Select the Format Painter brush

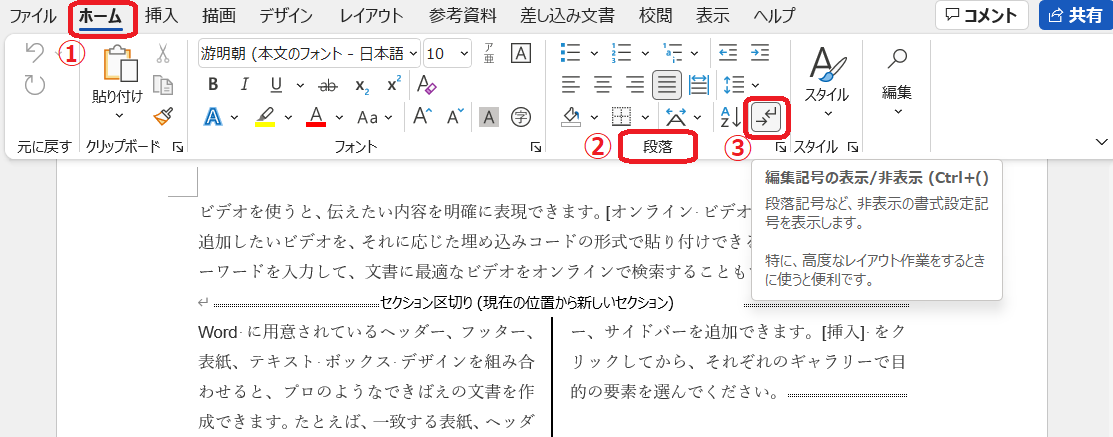pyautogui.click(x=163, y=116)
